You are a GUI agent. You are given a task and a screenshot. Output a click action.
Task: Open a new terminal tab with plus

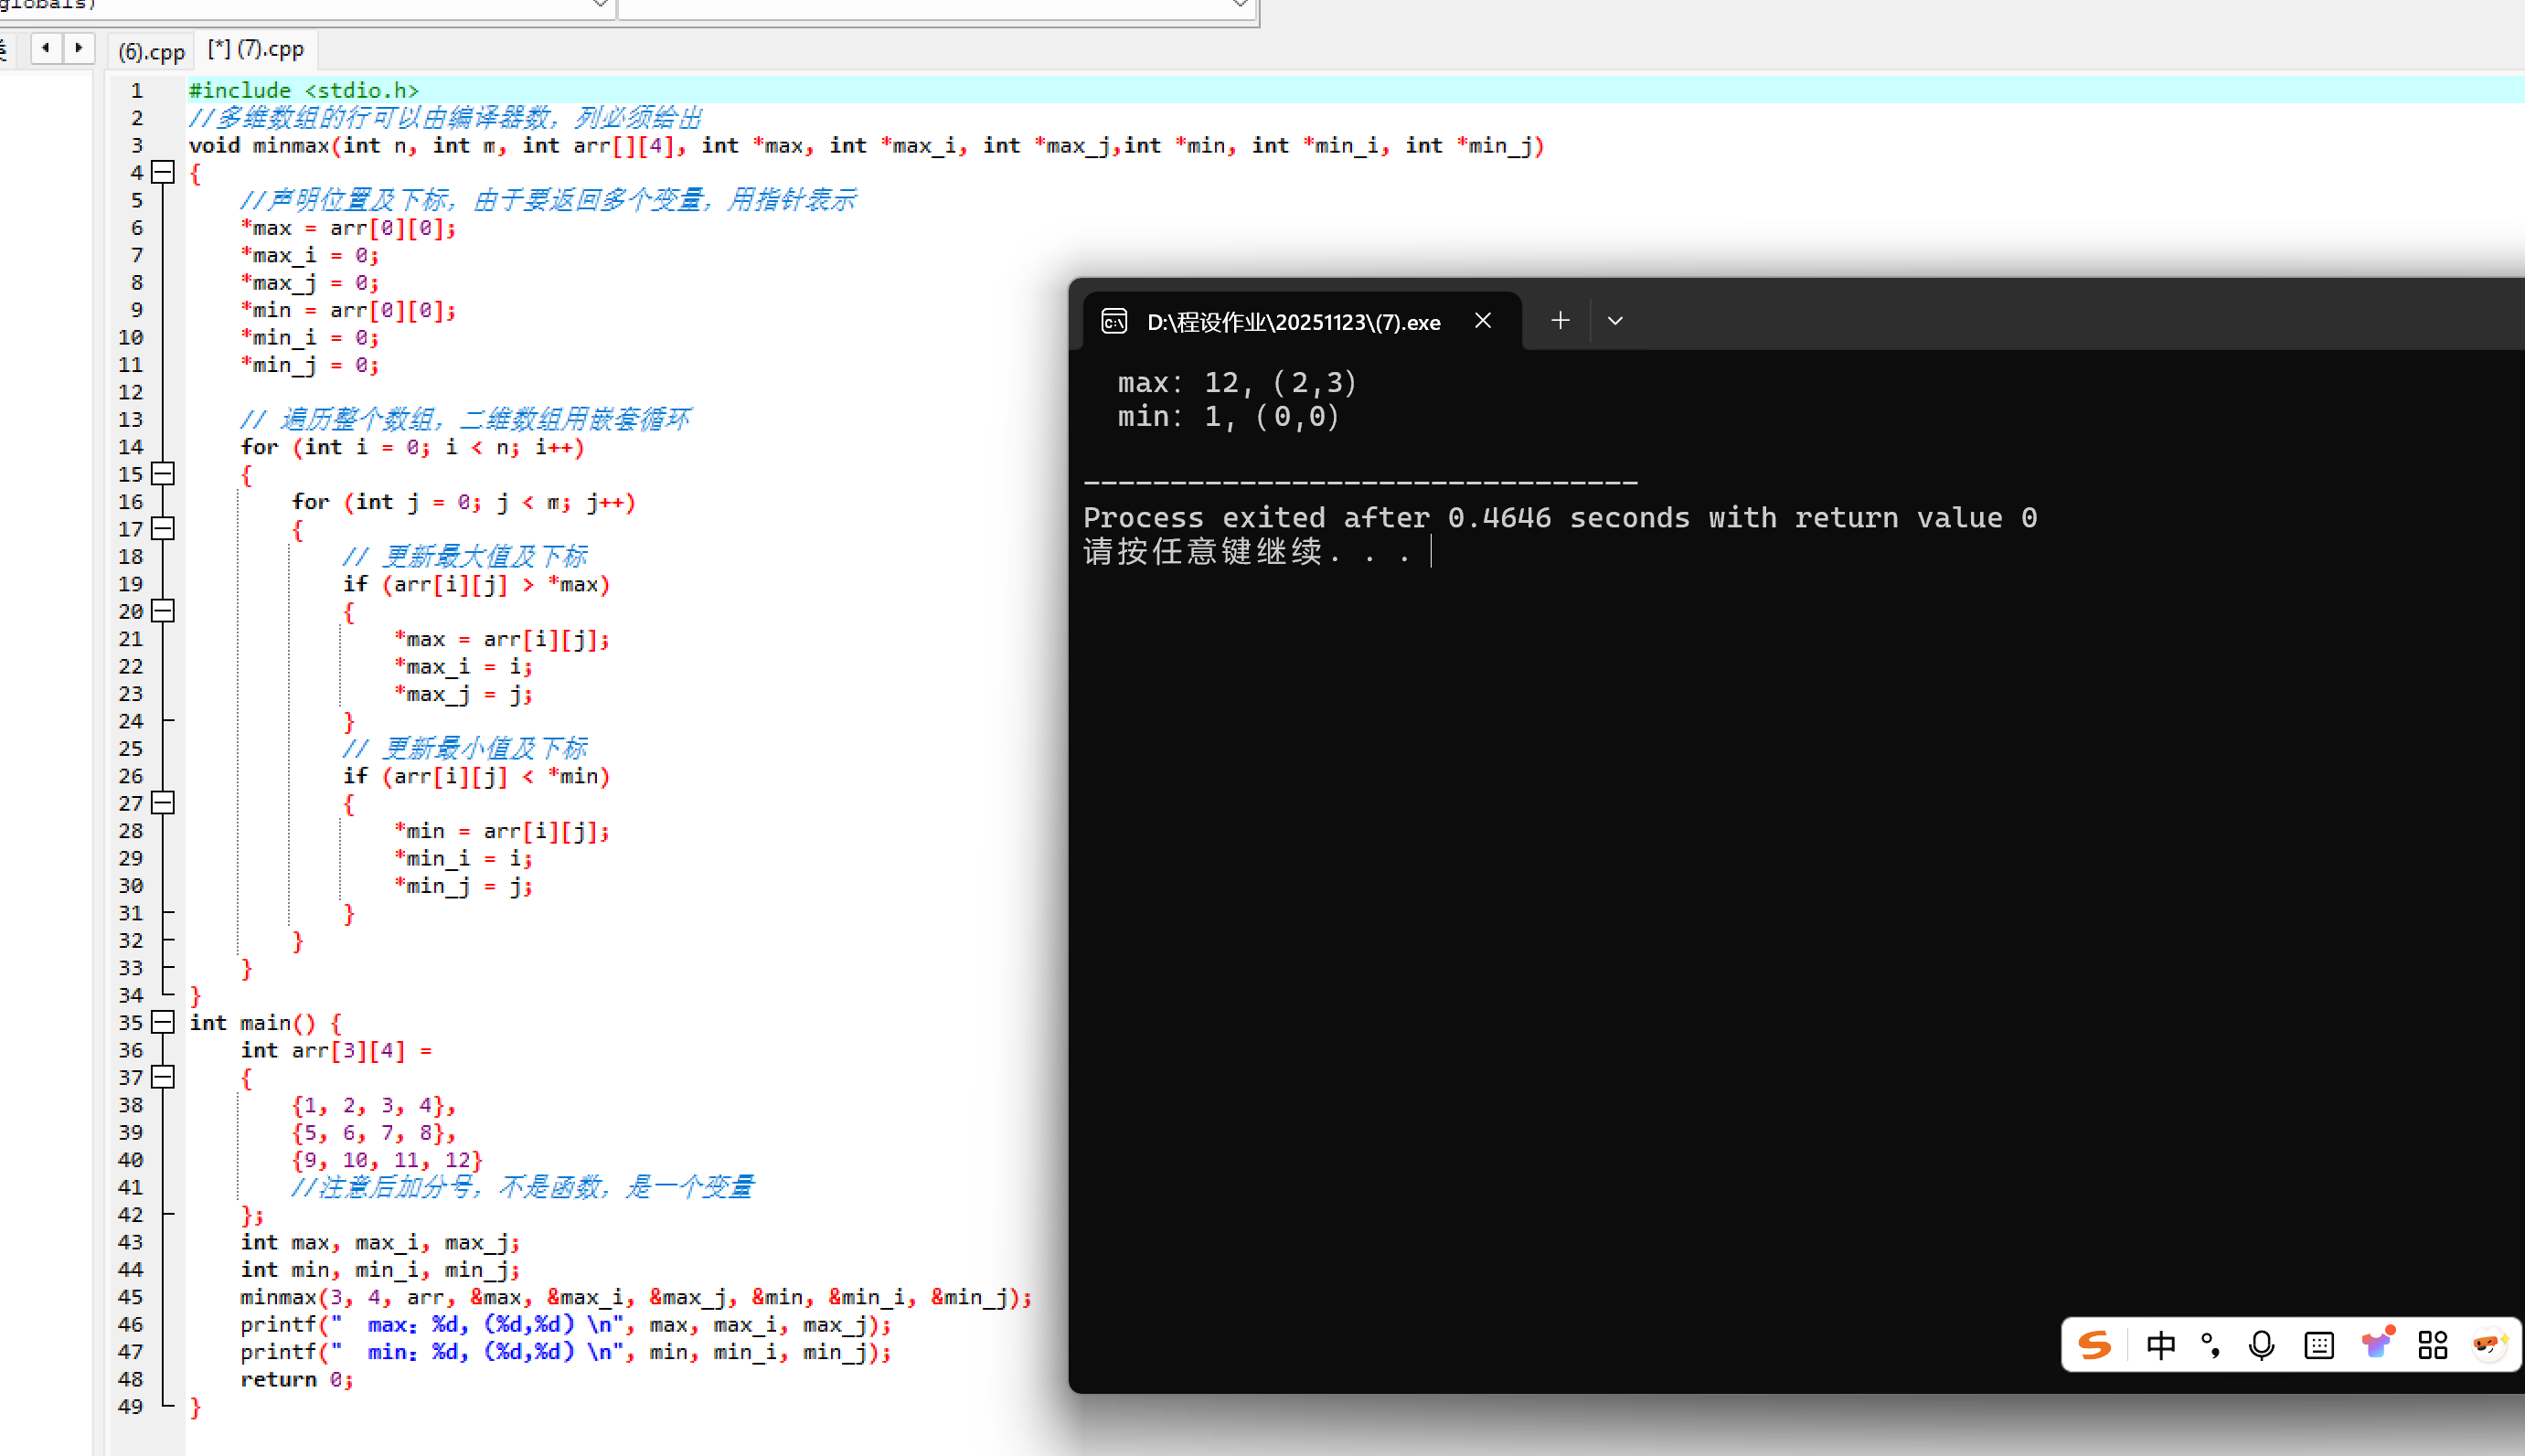coord(1560,320)
